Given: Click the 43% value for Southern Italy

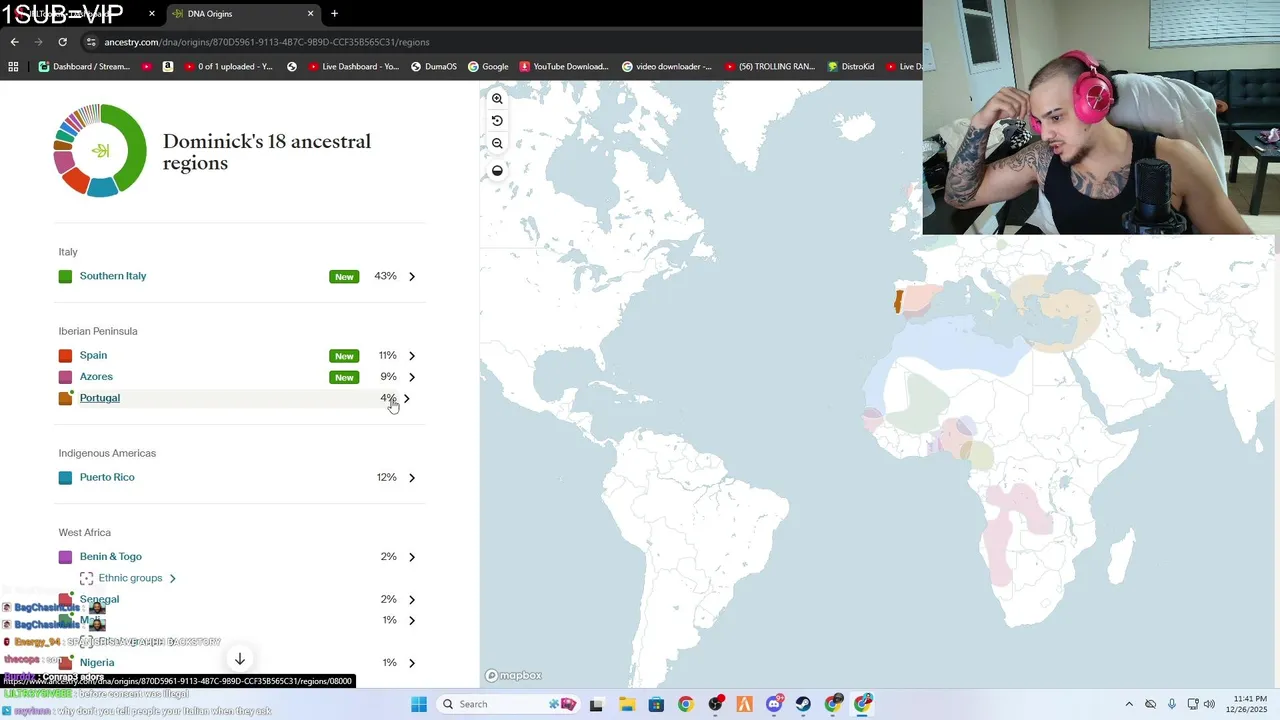Looking at the screenshot, I should 385,276.
